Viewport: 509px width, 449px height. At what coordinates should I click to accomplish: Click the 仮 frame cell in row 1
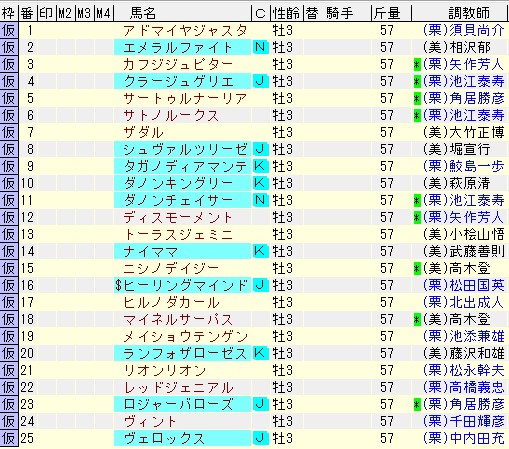click(9, 30)
